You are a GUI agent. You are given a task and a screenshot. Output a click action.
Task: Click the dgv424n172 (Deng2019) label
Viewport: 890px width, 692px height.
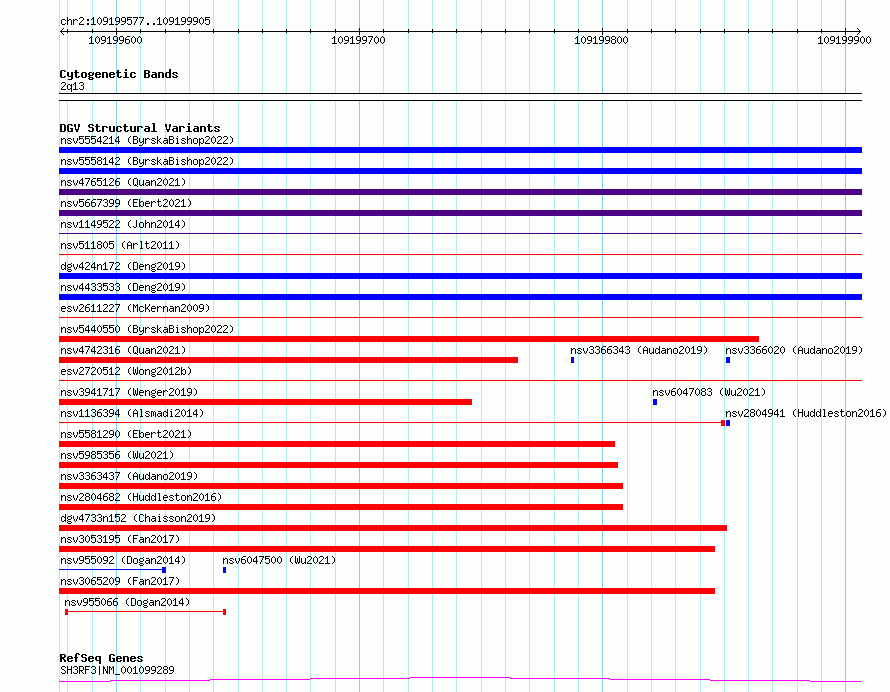(x=123, y=266)
